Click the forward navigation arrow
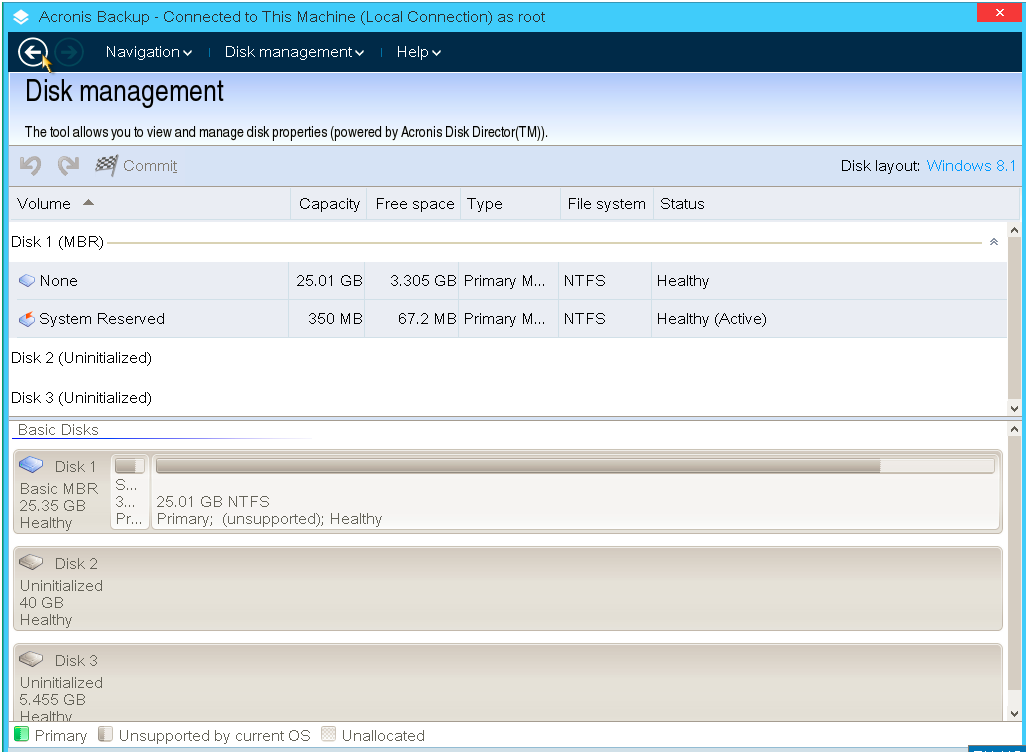Image resolution: width=1029 pixels, height=752 pixels. click(x=69, y=52)
